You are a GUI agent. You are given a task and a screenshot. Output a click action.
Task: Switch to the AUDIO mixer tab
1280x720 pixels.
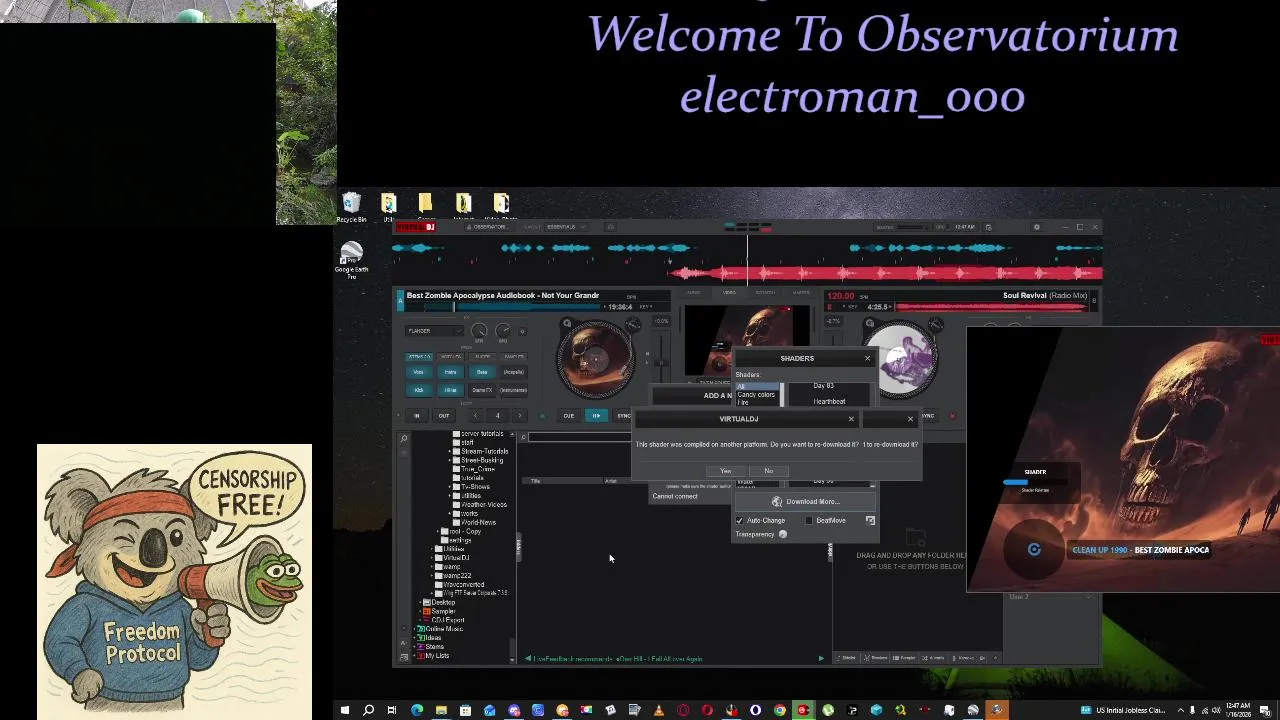click(693, 292)
